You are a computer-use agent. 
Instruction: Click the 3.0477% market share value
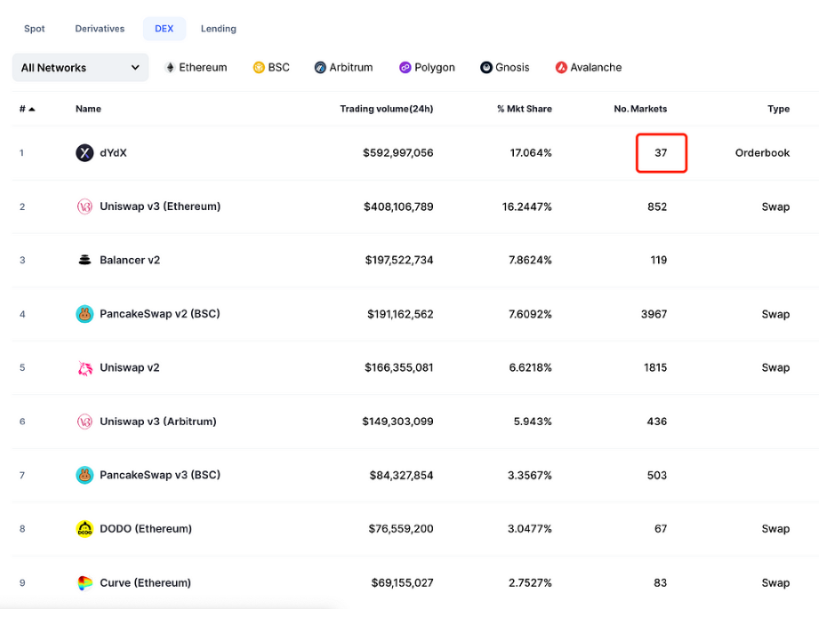[x=529, y=529]
